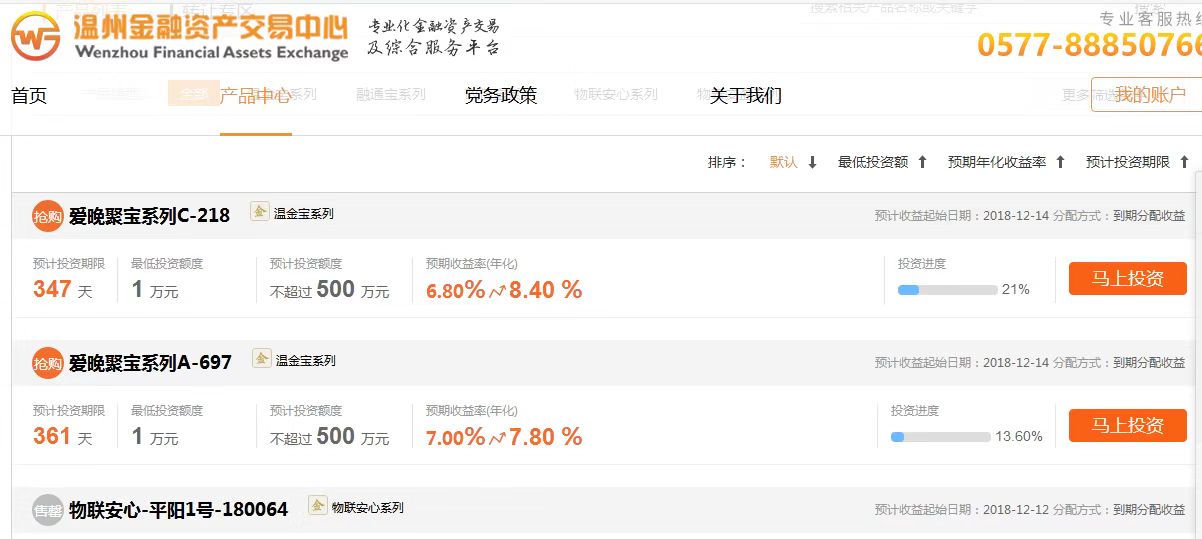
Task: Click the 金 icon beside 爱晚聚宝系列C-218
Action: [259, 211]
